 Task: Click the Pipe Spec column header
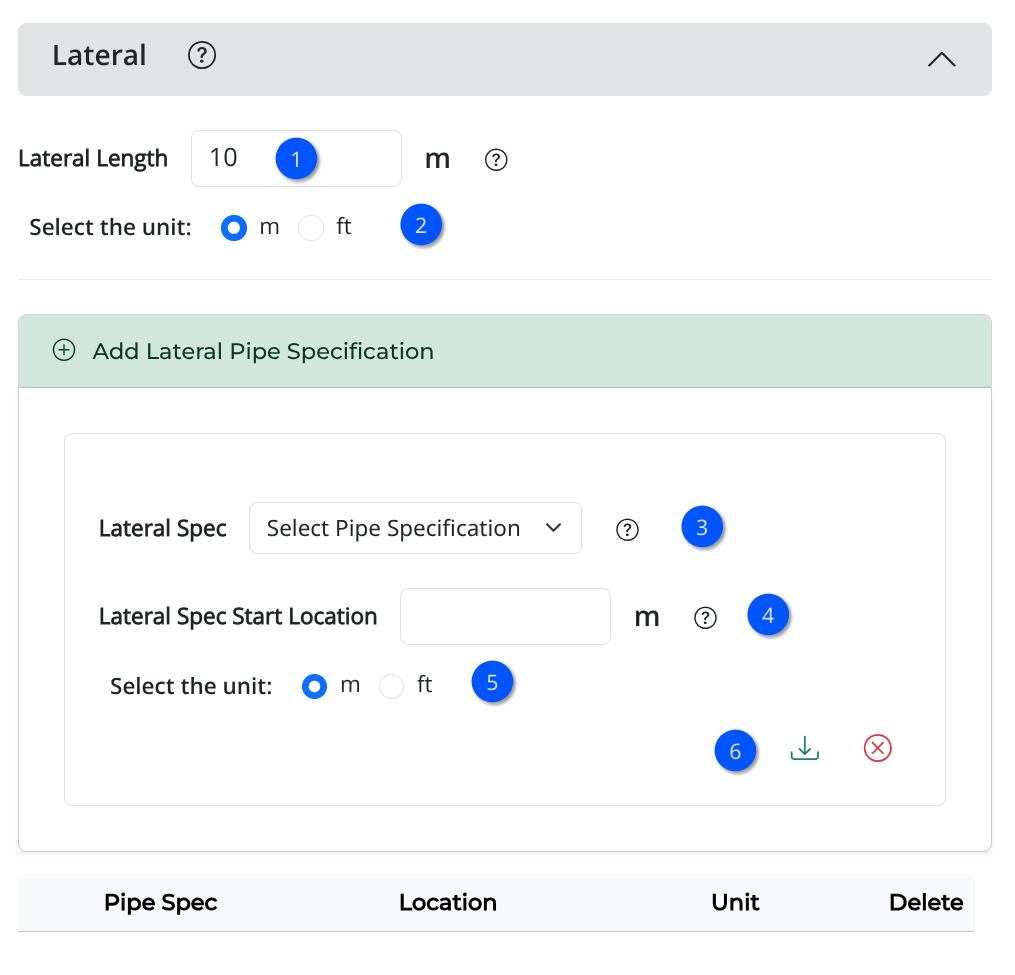tap(161, 902)
